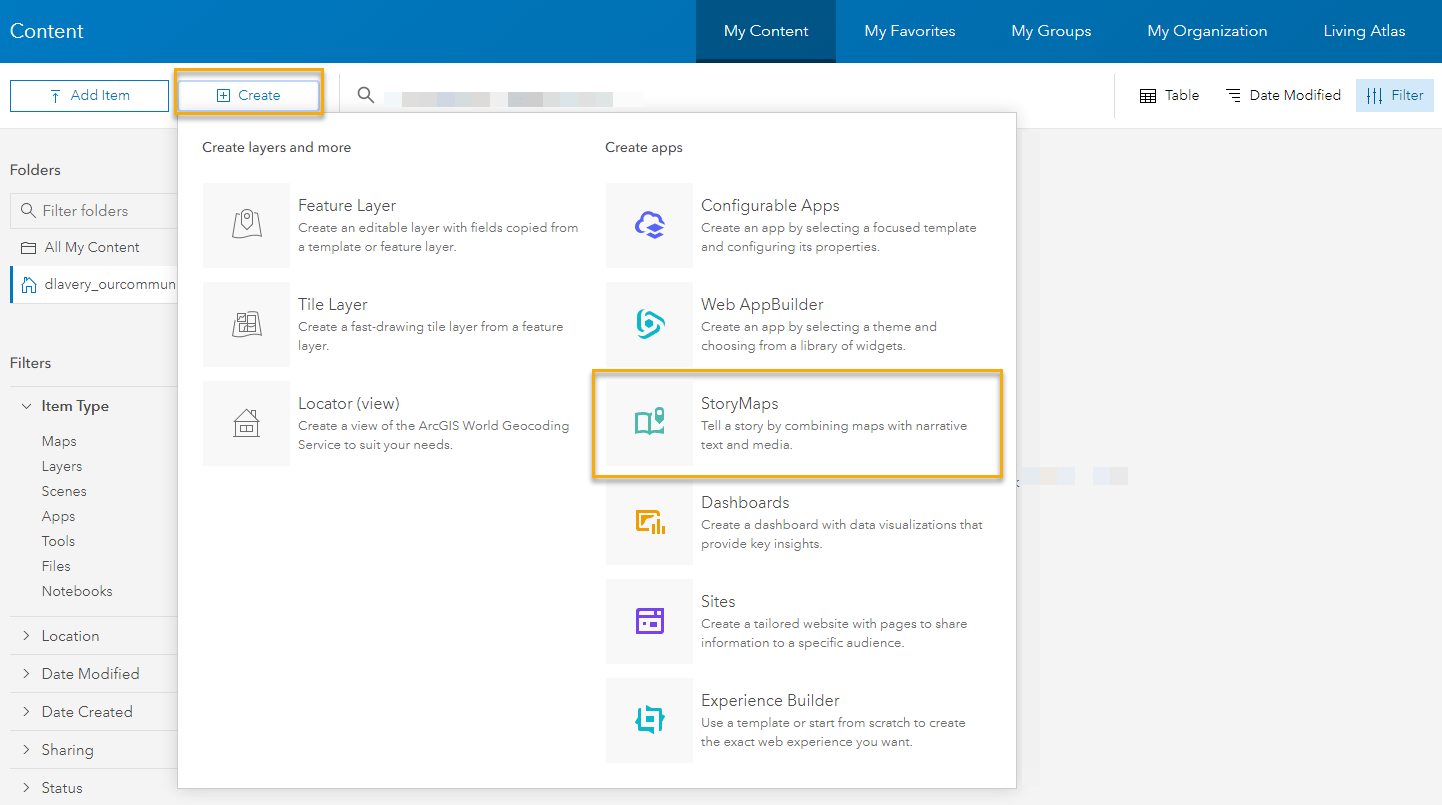Select the Sites icon
This screenshot has width=1442, height=805.
point(649,621)
